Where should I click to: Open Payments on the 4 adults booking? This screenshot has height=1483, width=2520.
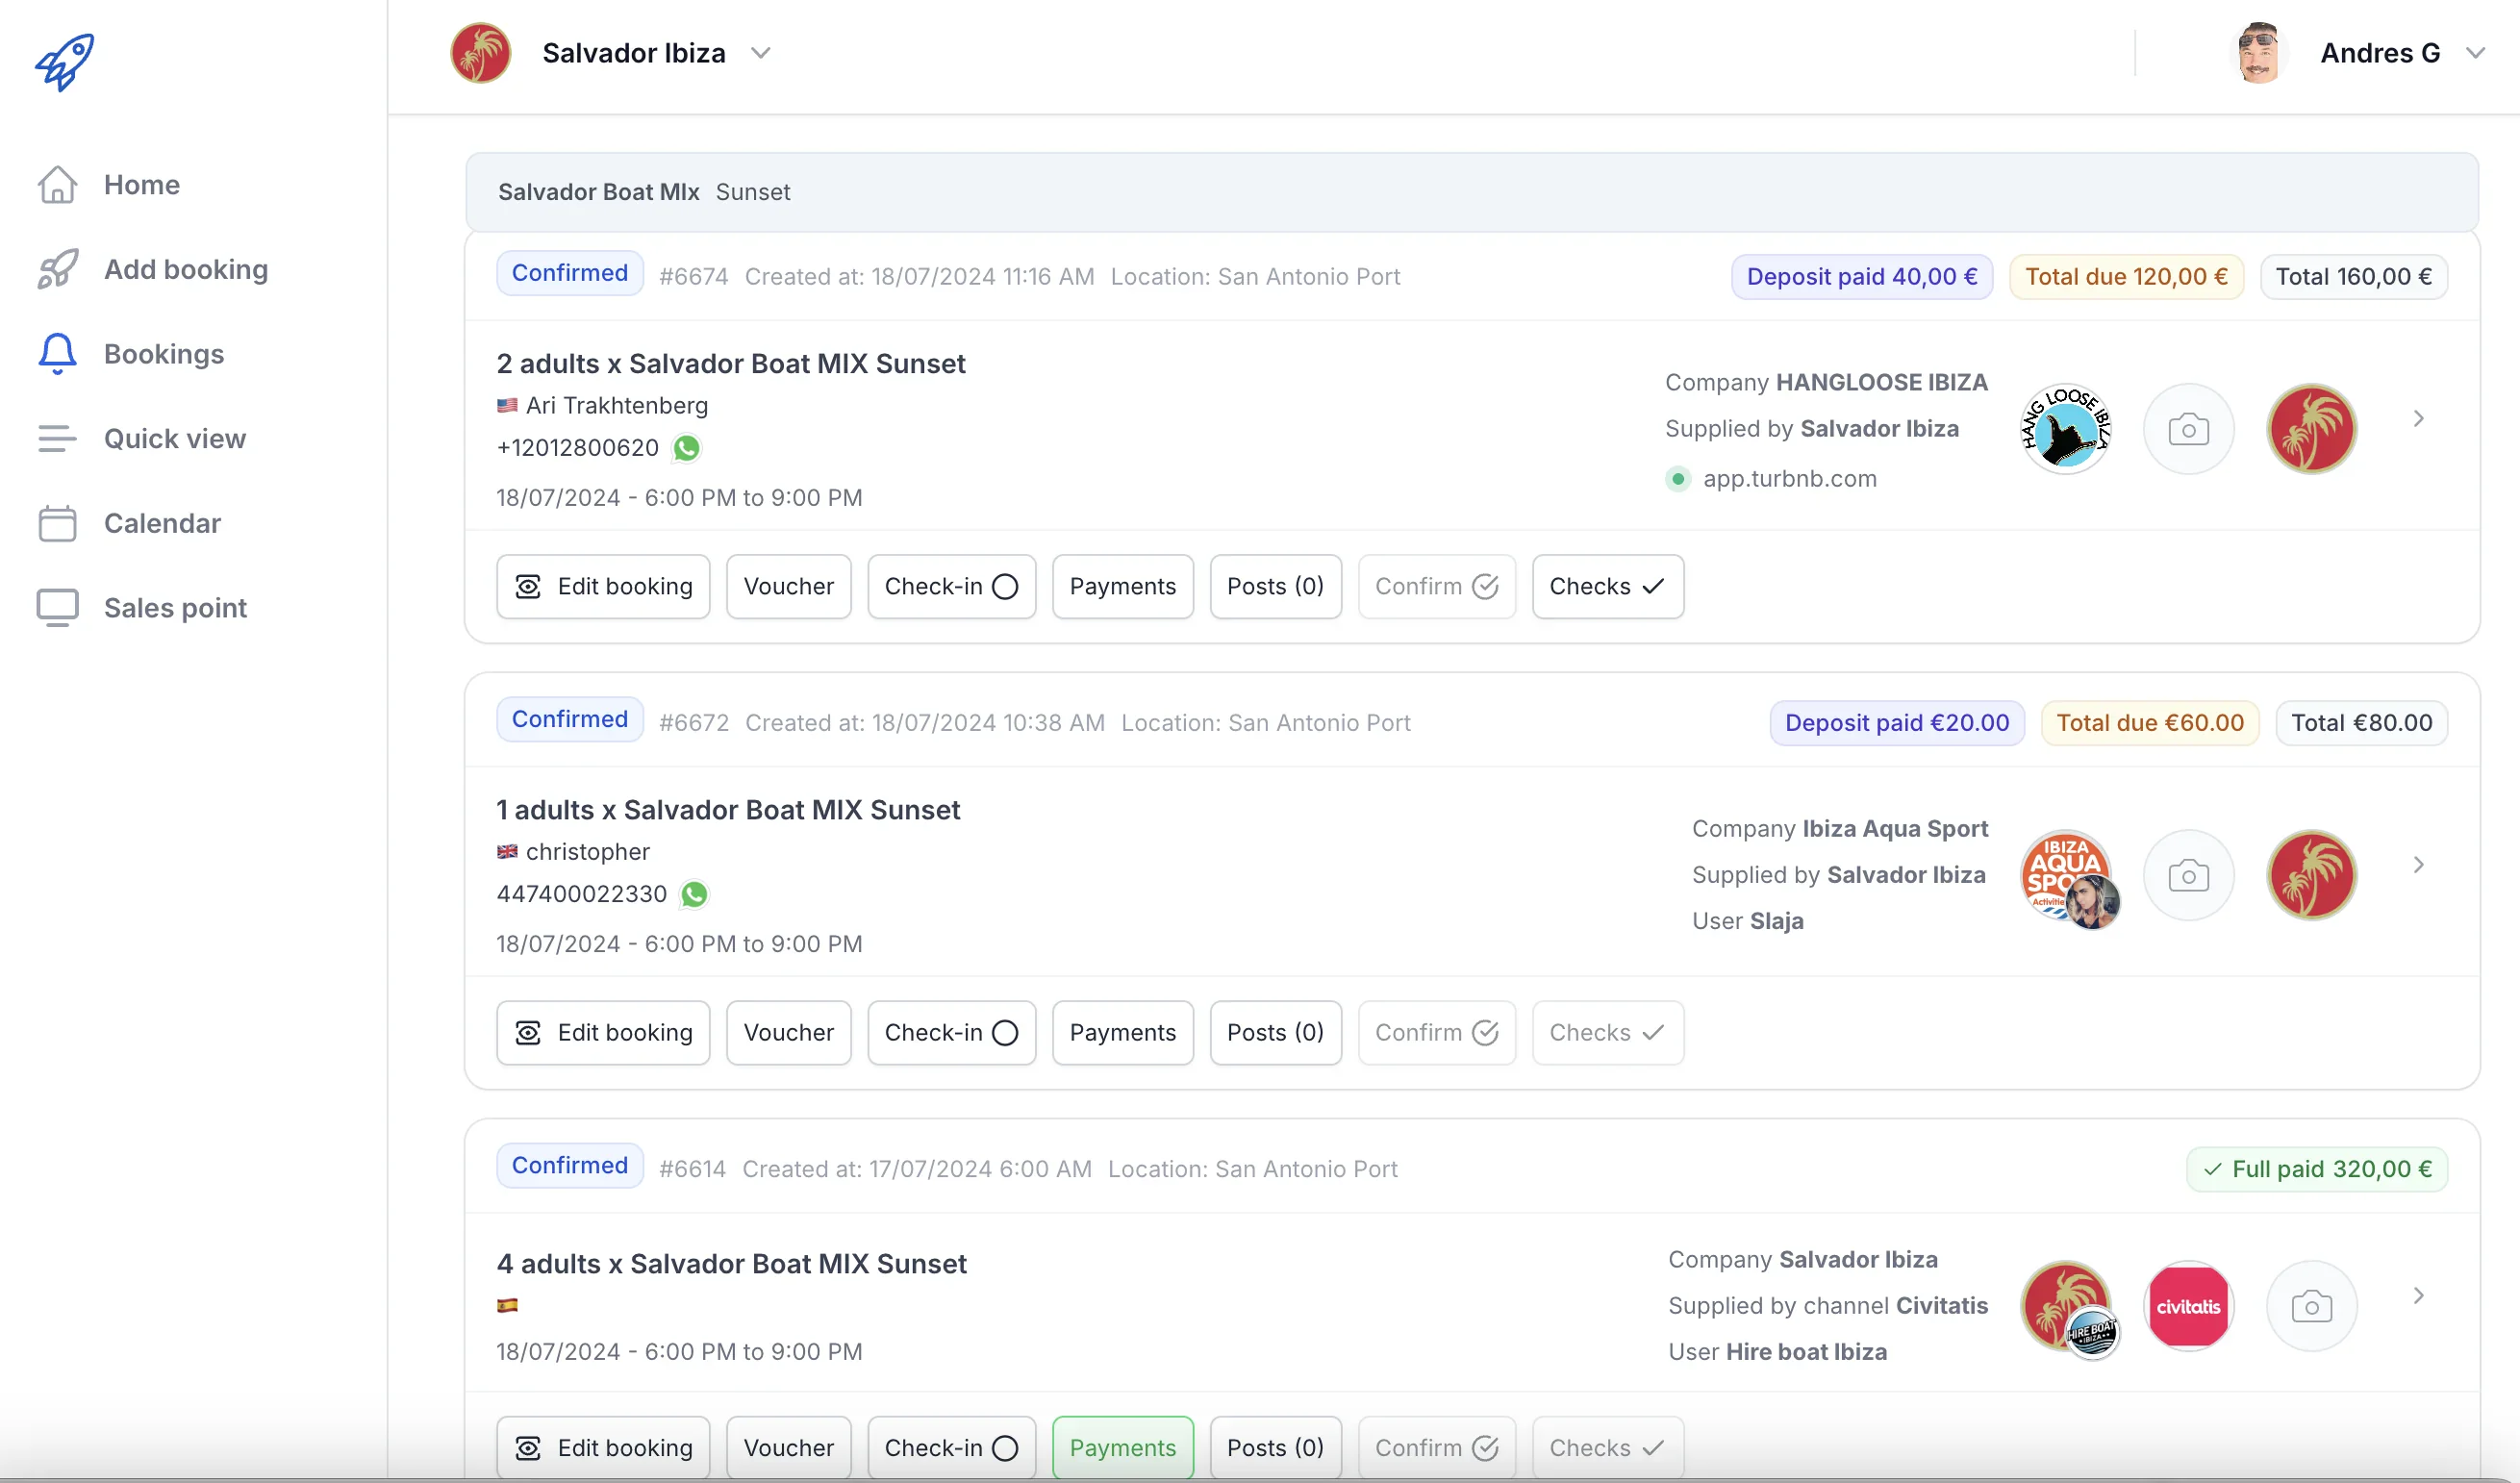pyautogui.click(x=1122, y=1447)
